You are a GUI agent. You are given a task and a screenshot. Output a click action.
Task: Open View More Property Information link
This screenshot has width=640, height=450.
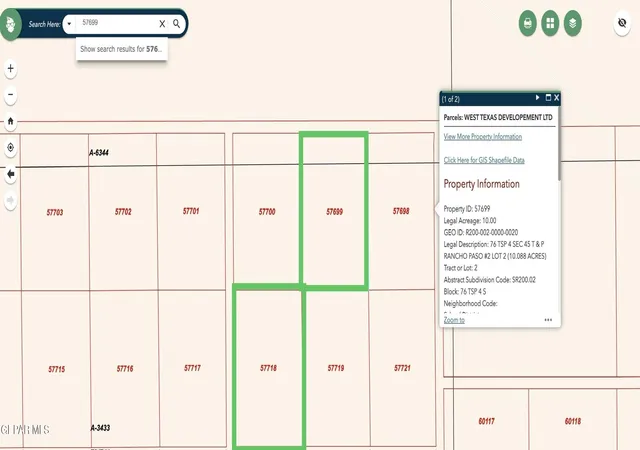[x=483, y=136]
